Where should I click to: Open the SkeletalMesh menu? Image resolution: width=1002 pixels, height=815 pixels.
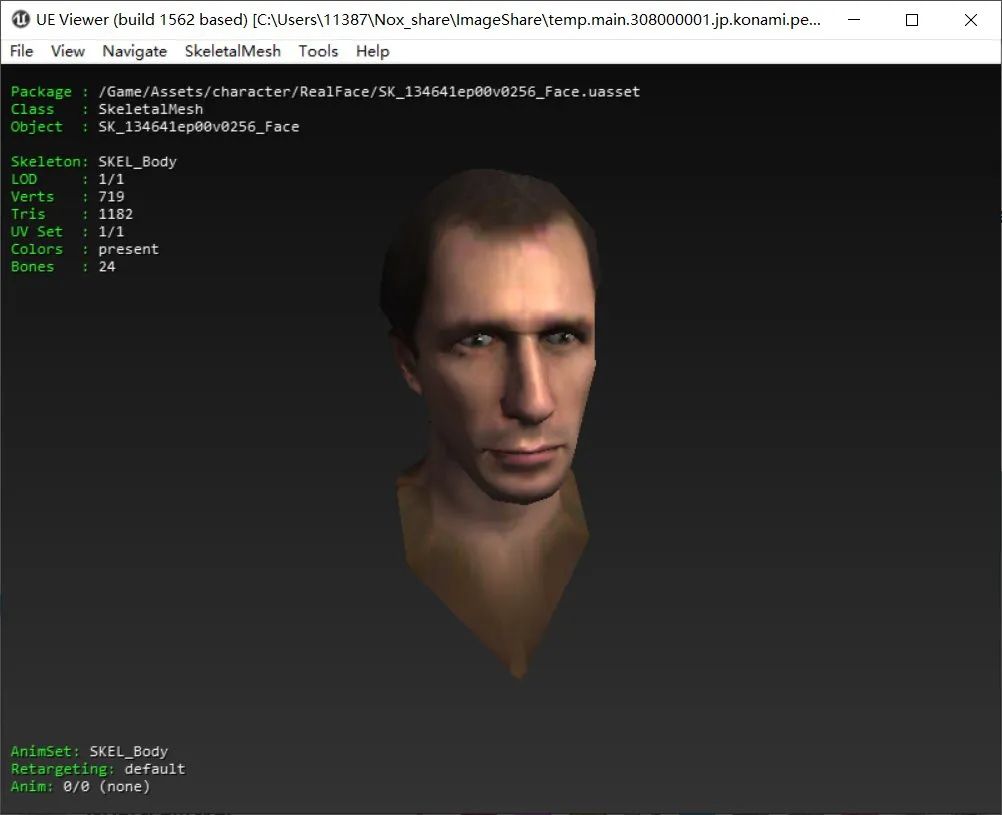(x=233, y=51)
